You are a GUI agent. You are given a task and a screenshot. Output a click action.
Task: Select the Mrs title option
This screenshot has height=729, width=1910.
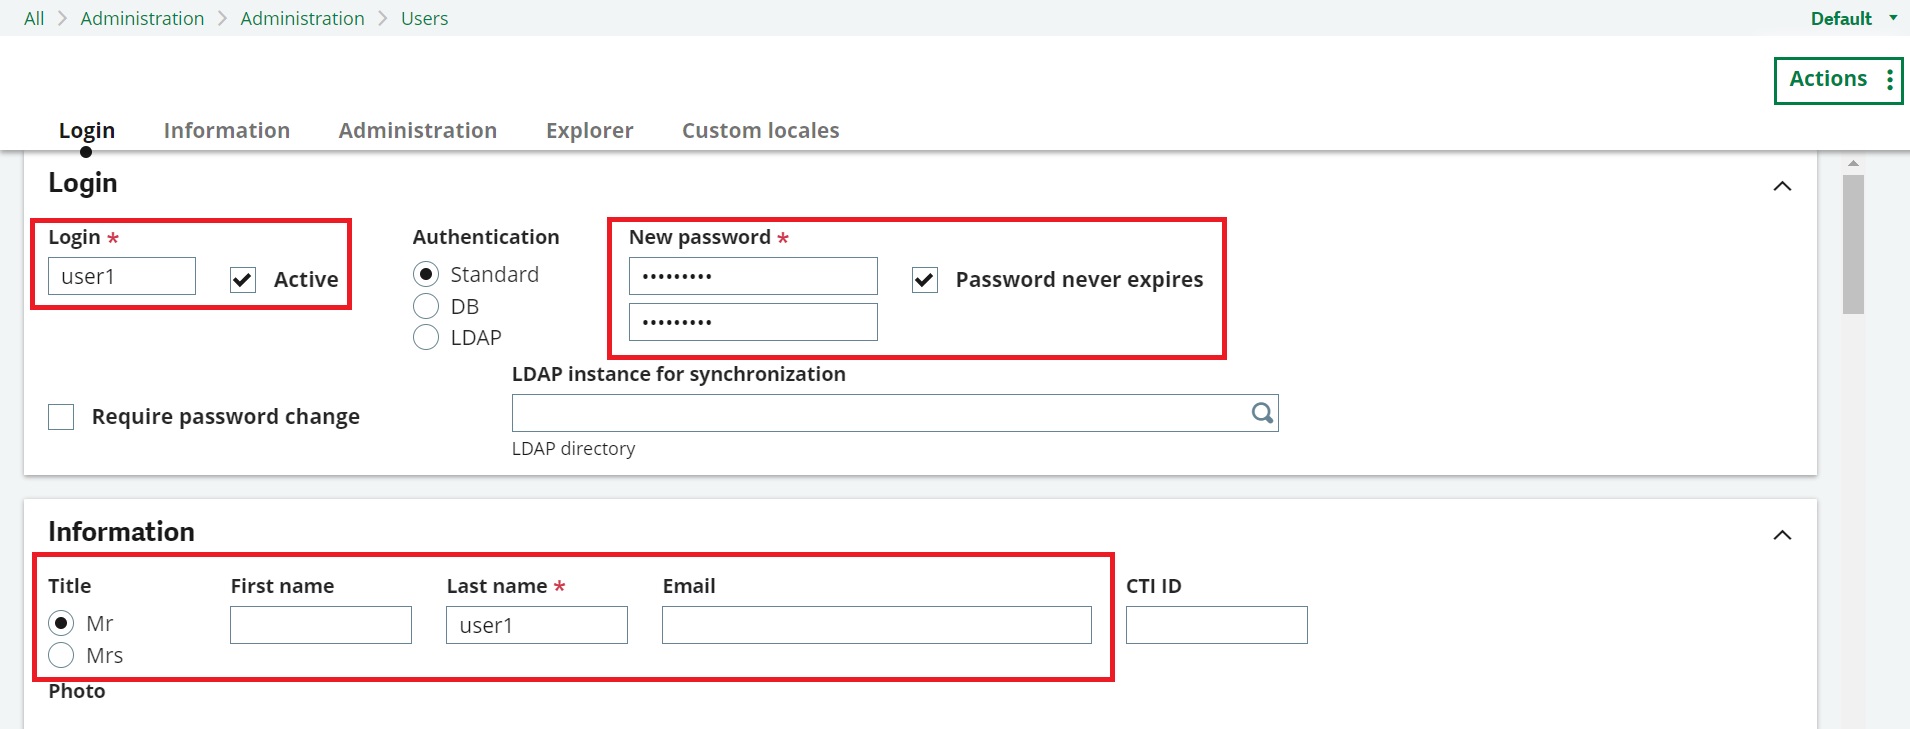[x=61, y=655]
